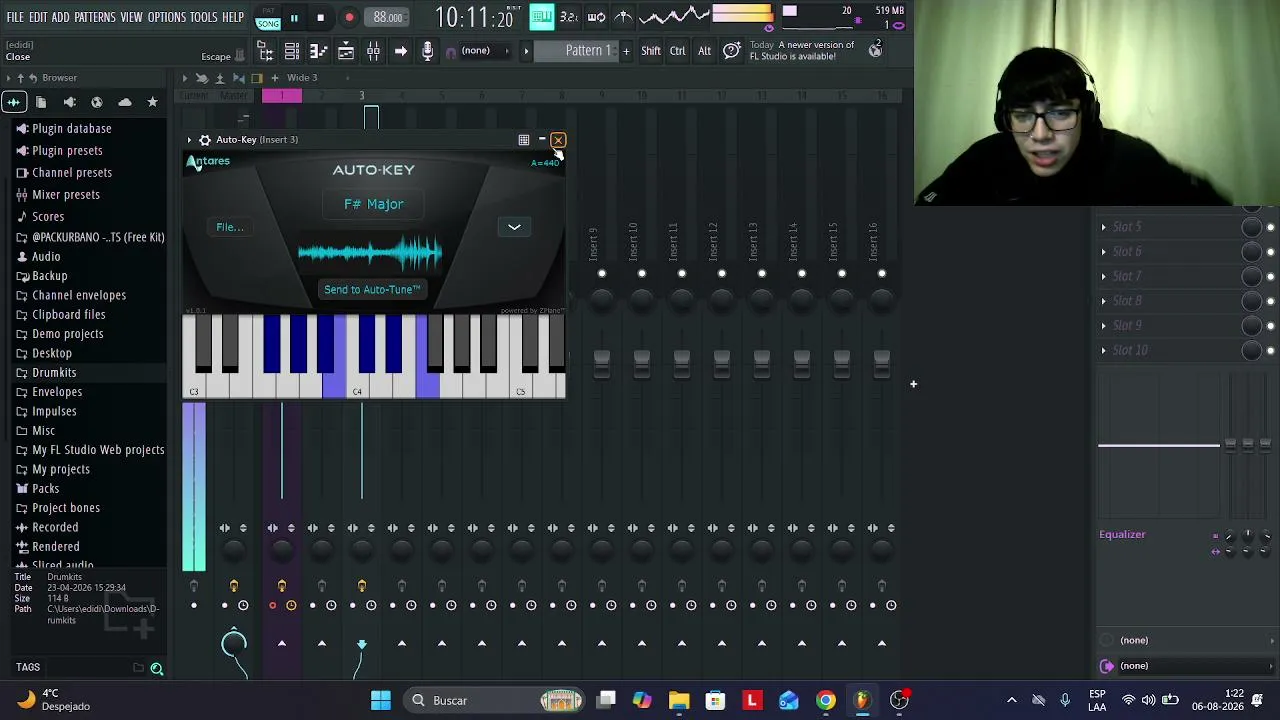Select the browser speaker sounds tab icon
Screen dimensions: 1280x720
pos(69,102)
